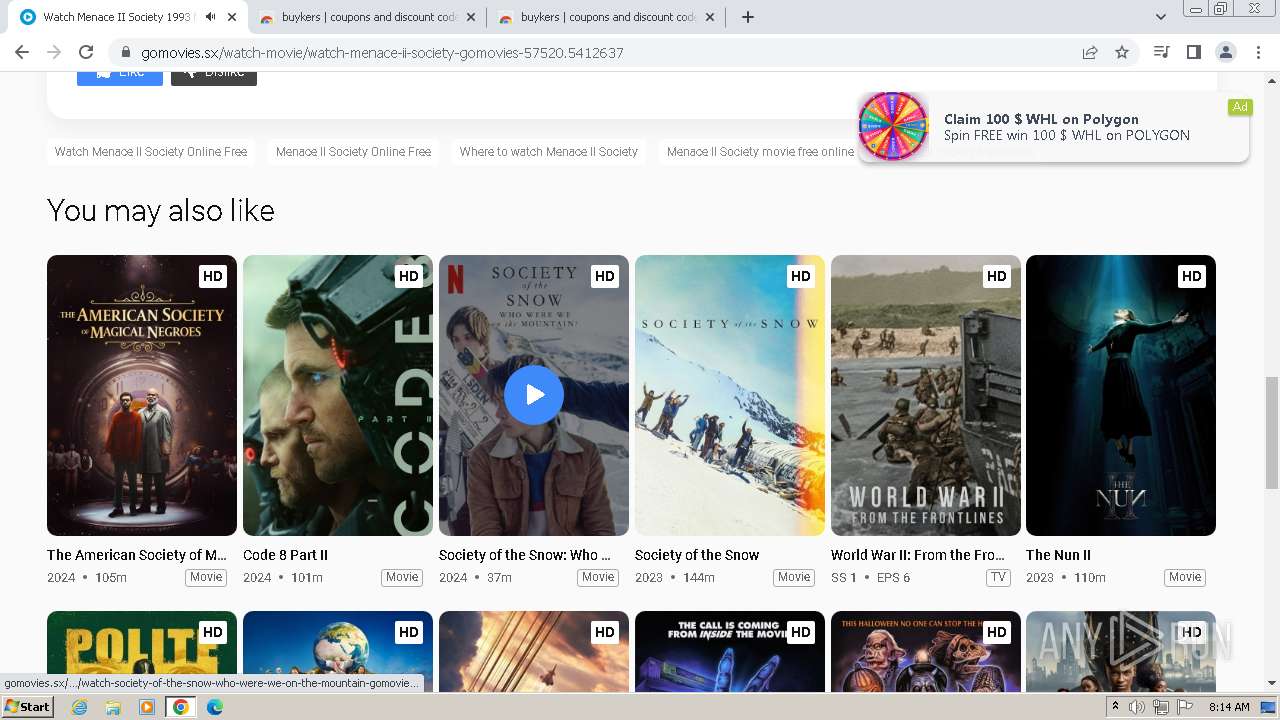Close the Watch Menace II Society tab
Screen dimensions: 1280x720
click(232, 17)
